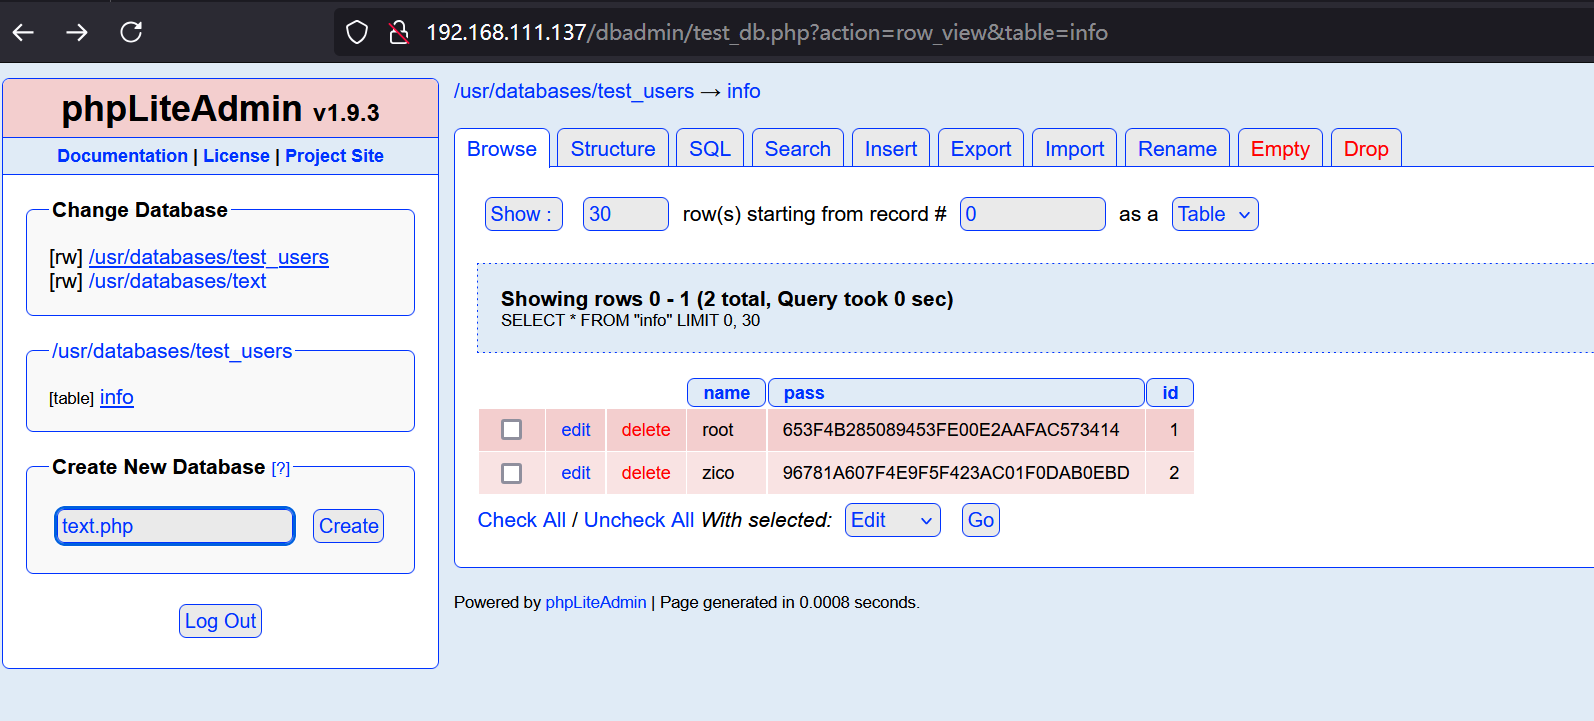
Task: Go back in browser history
Action: click(23, 32)
